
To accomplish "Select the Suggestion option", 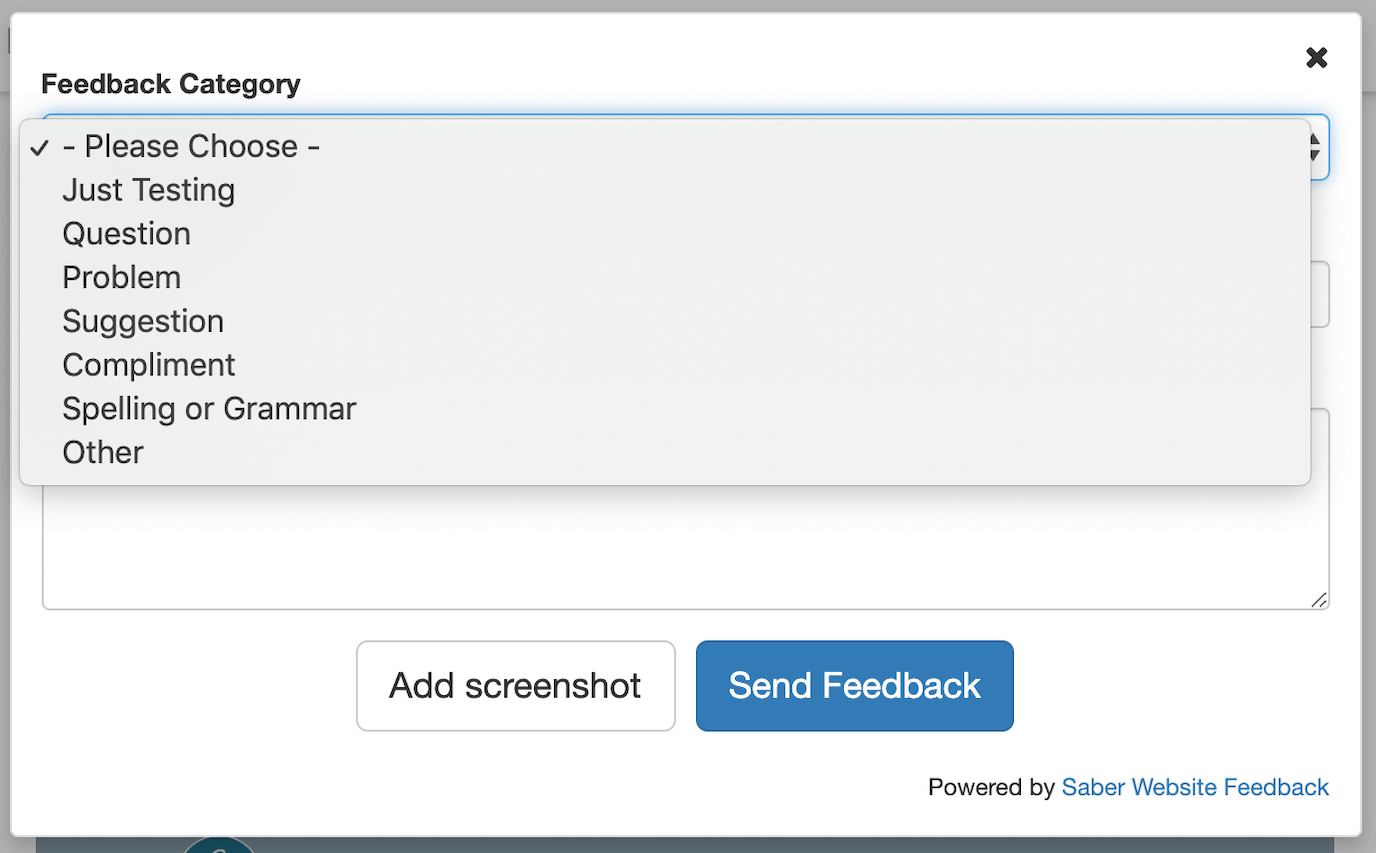I will click(143, 321).
